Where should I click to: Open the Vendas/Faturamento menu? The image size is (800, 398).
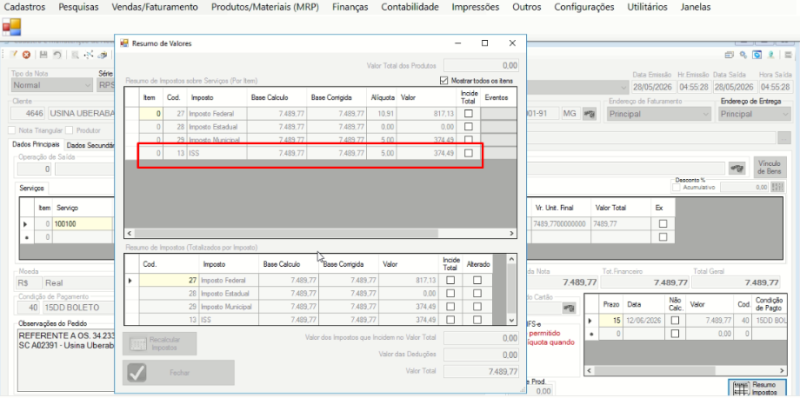[x=155, y=7]
